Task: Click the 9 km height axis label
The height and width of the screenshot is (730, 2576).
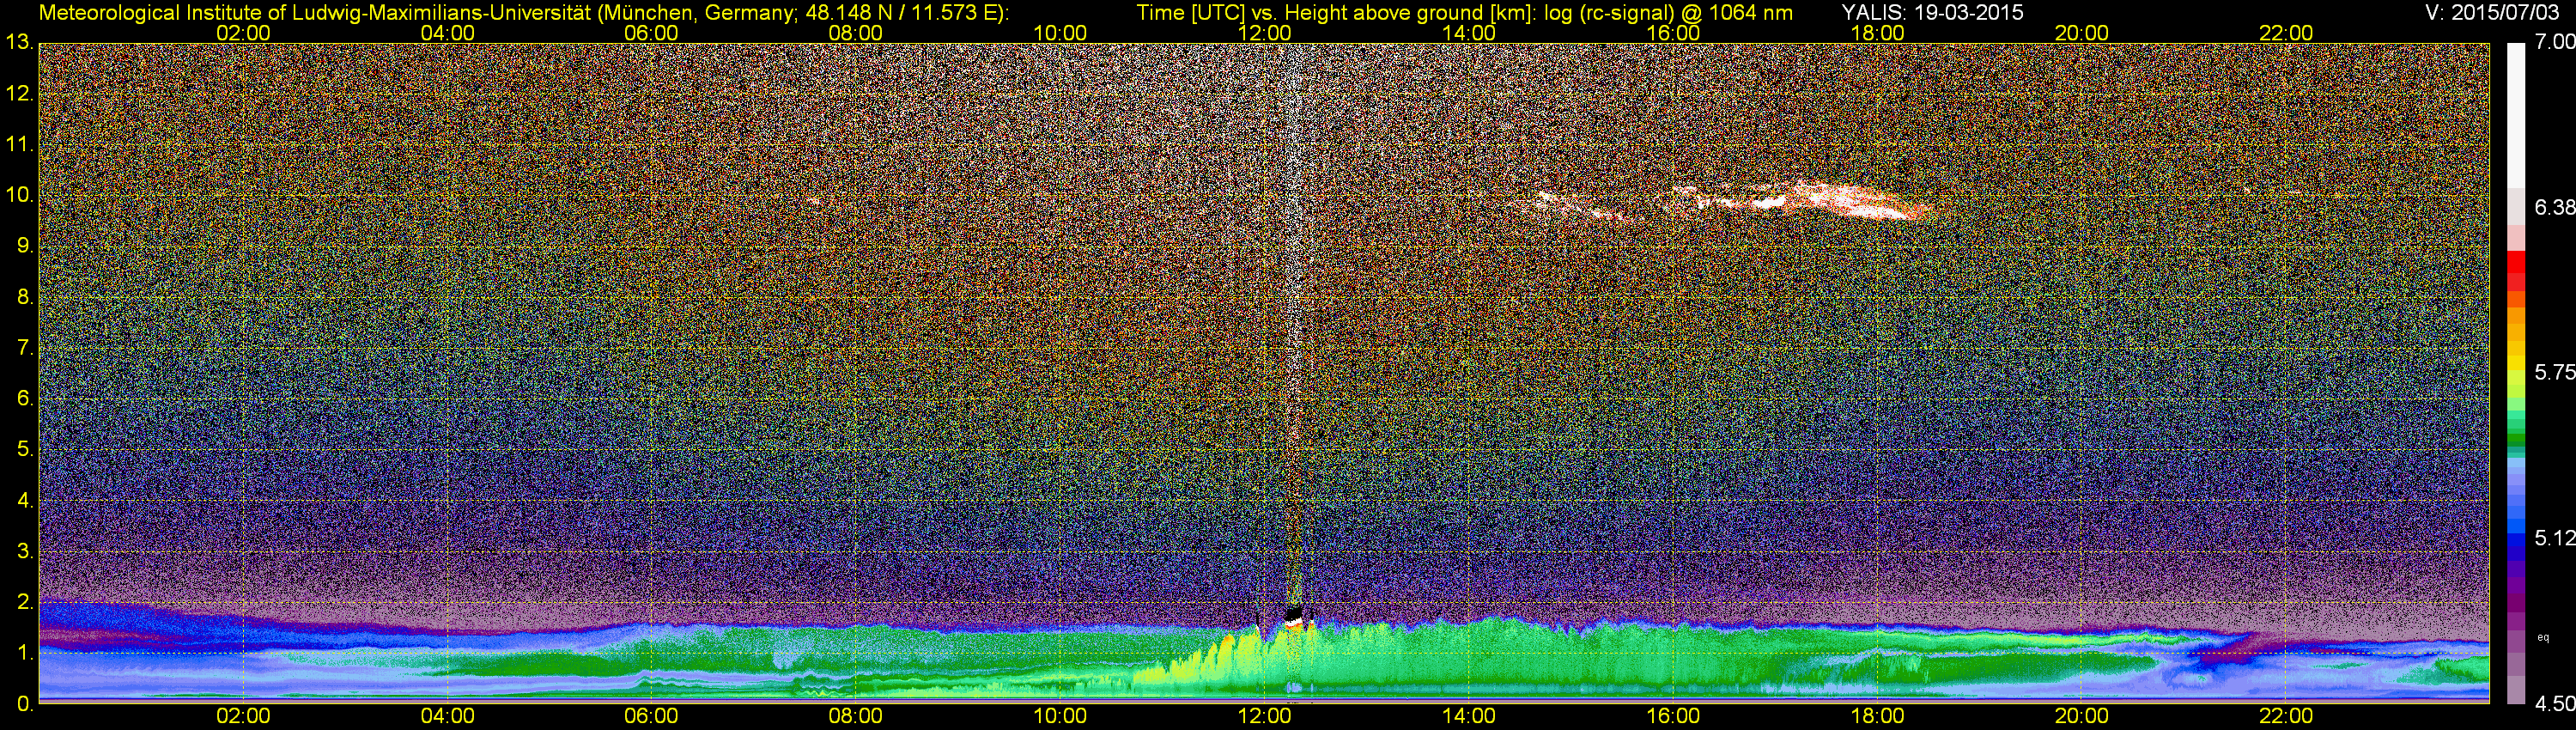Action: coord(24,246)
